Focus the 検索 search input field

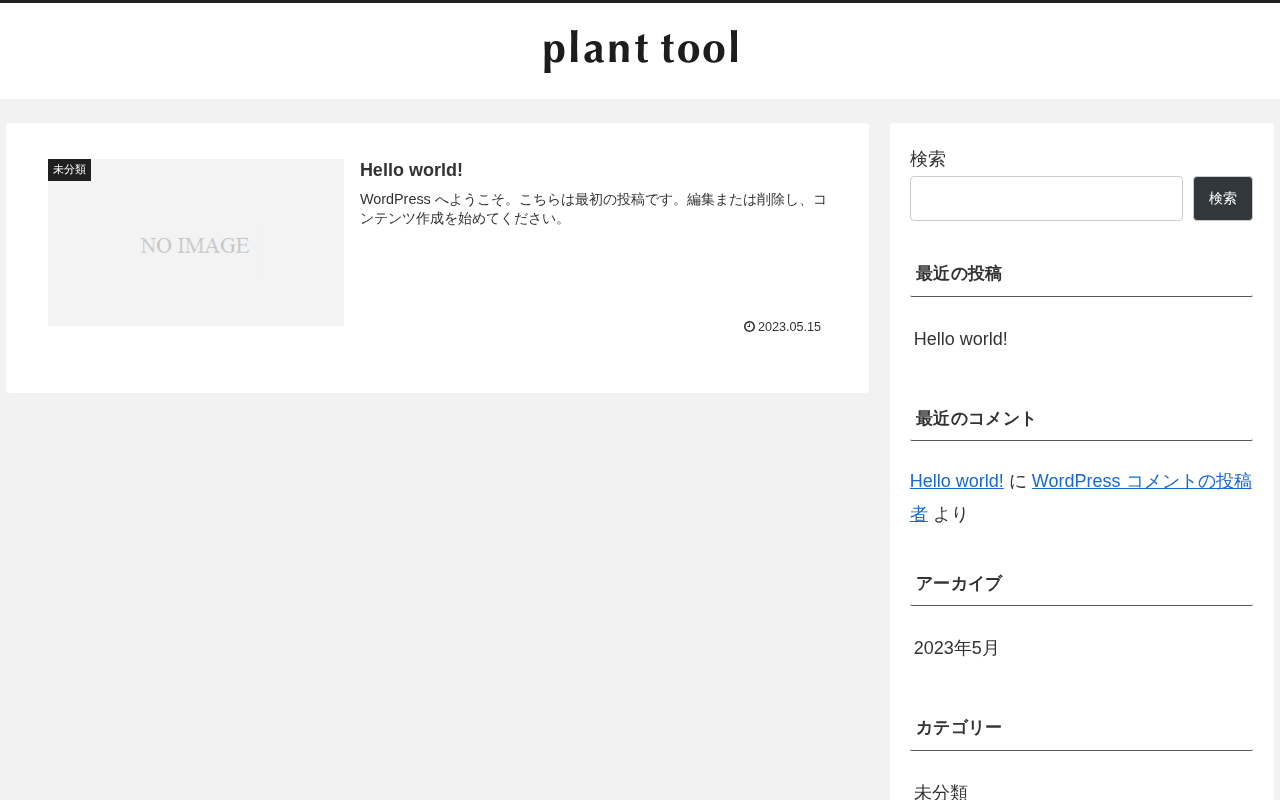[x=1046, y=199]
